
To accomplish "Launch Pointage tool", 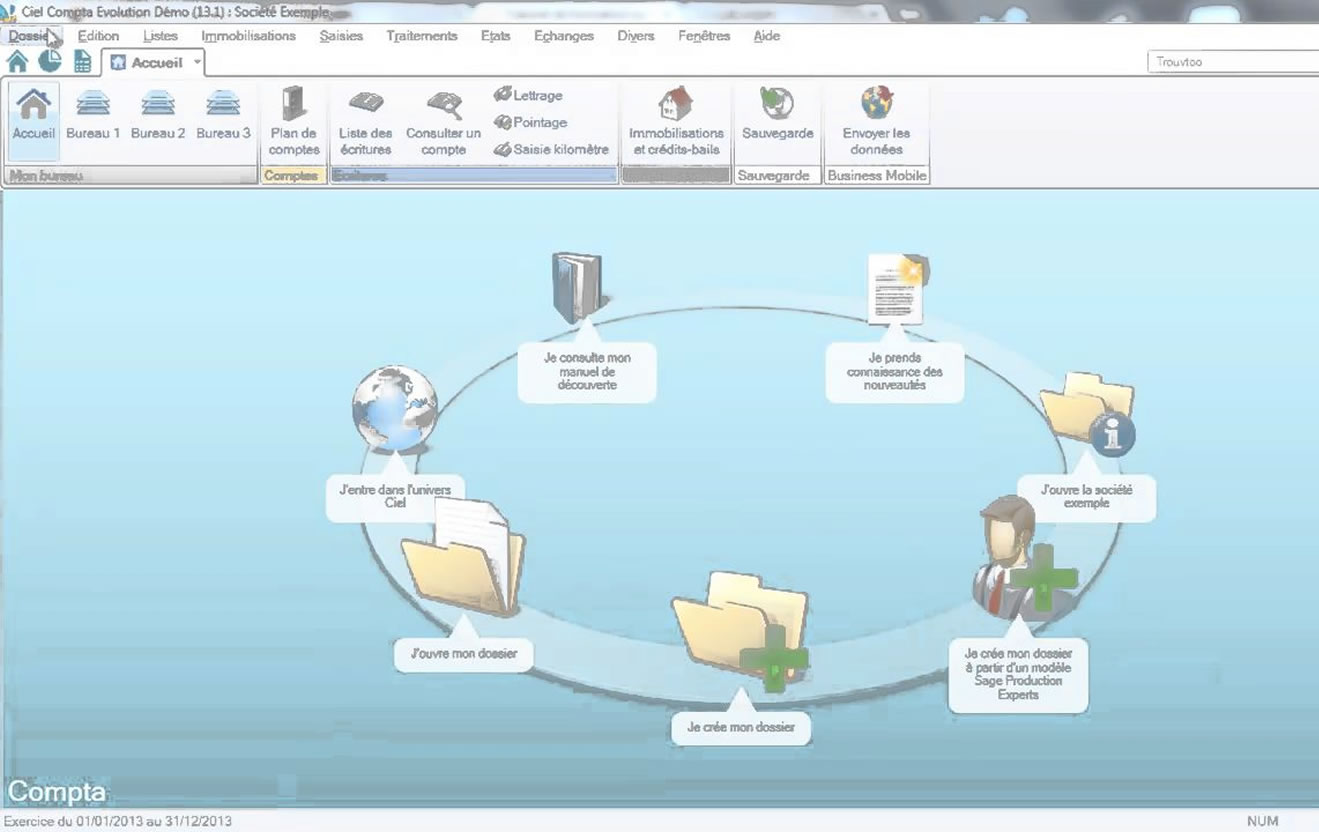I will point(530,122).
